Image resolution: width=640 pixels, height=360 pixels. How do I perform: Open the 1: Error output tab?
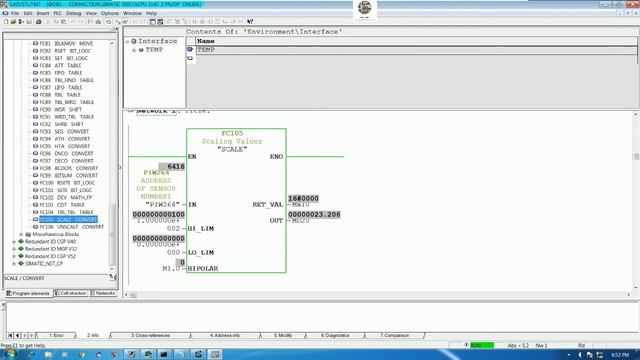tap(56, 336)
